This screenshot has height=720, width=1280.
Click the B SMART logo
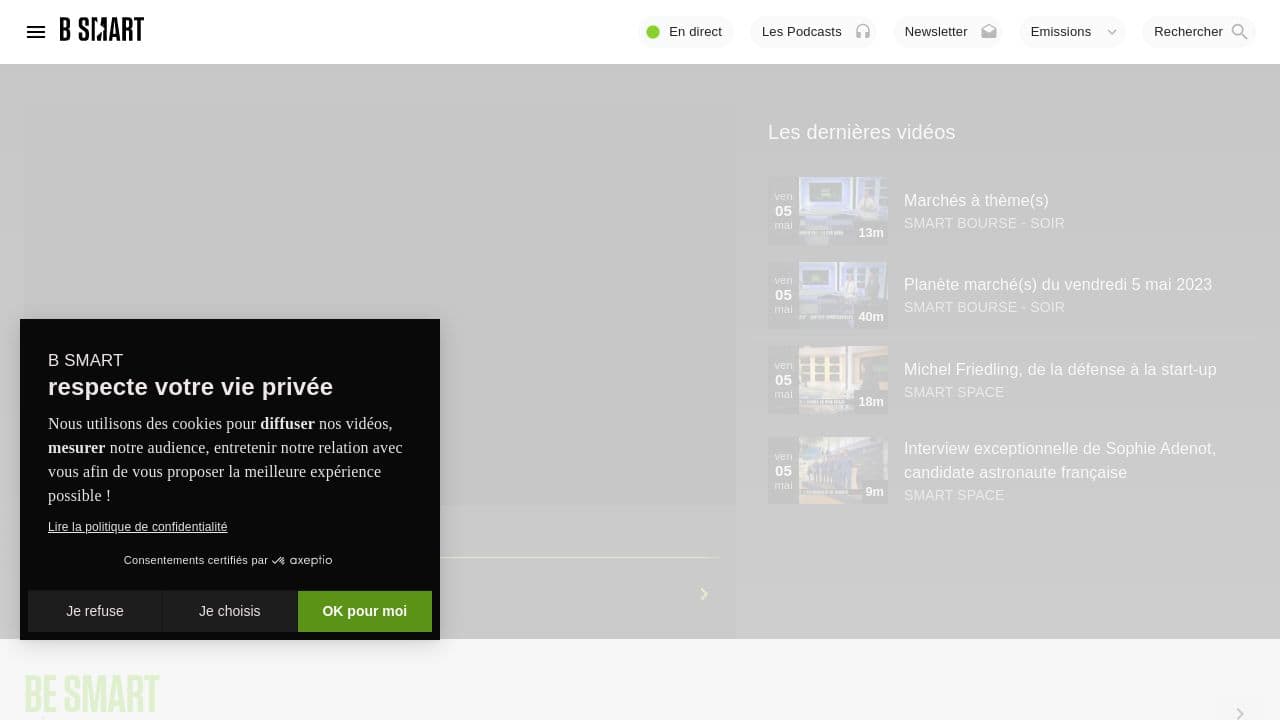click(101, 30)
